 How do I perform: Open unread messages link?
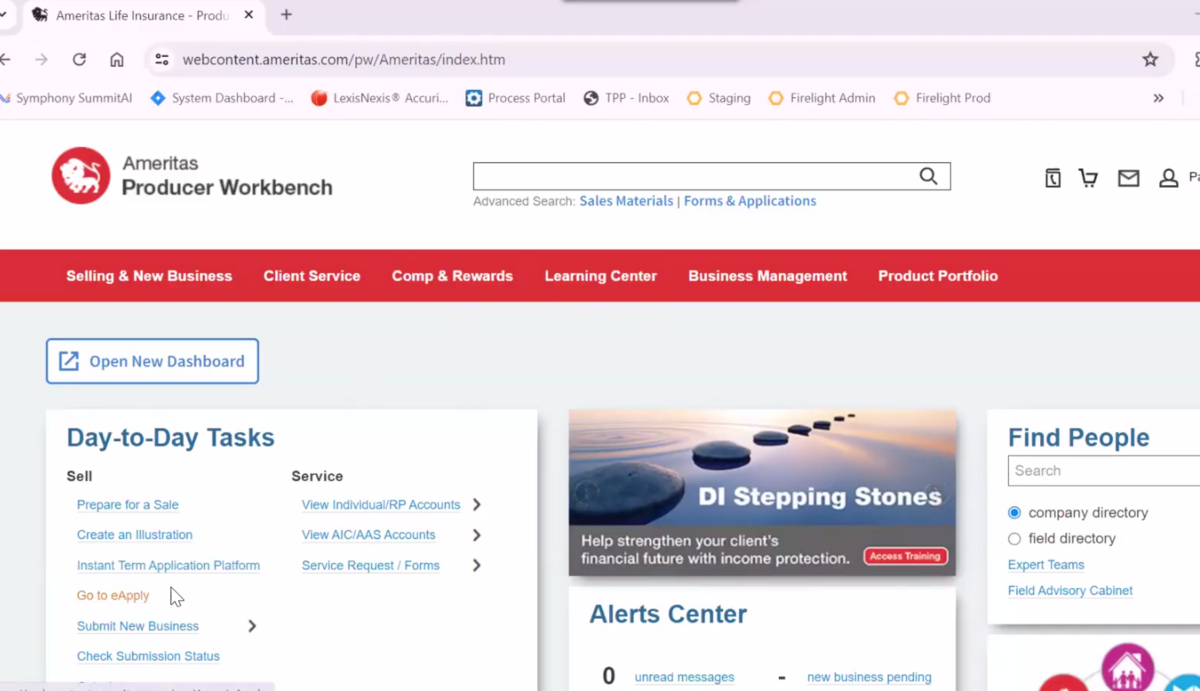pyautogui.click(x=684, y=677)
